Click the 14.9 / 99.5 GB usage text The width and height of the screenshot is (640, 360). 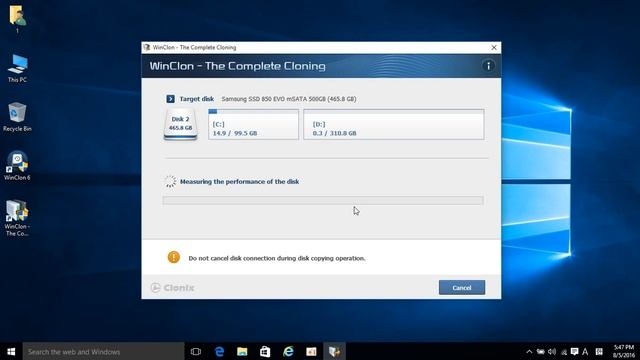[x=235, y=133]
